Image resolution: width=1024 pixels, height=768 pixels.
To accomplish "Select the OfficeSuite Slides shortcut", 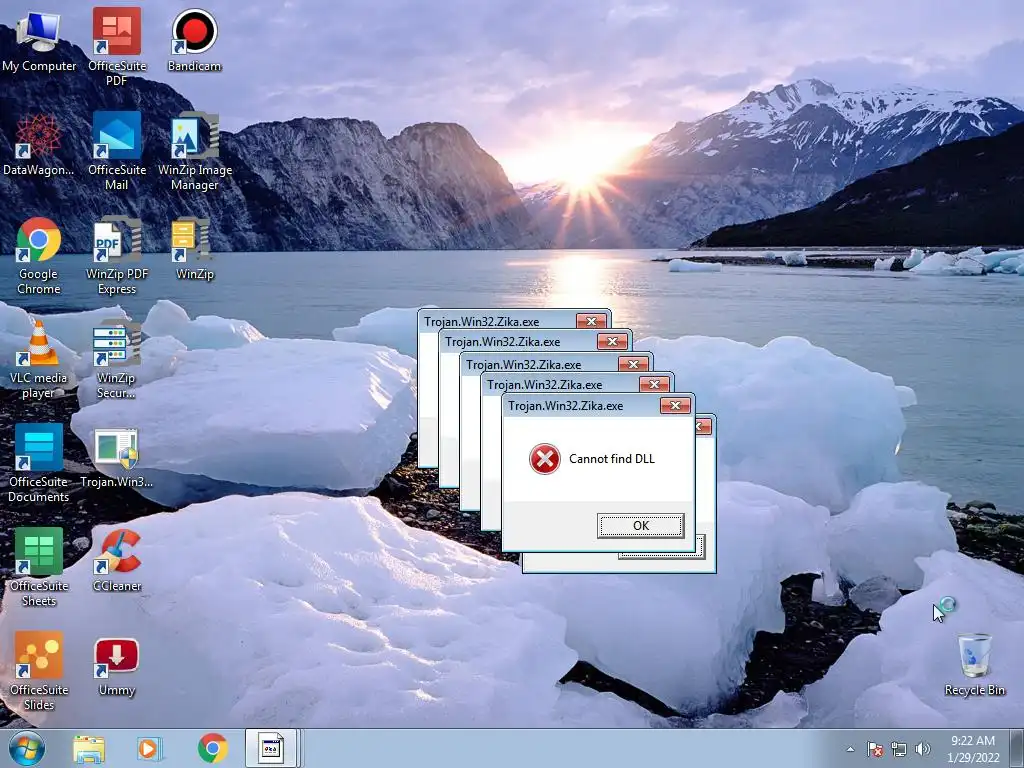I will [x=39, y=670].
